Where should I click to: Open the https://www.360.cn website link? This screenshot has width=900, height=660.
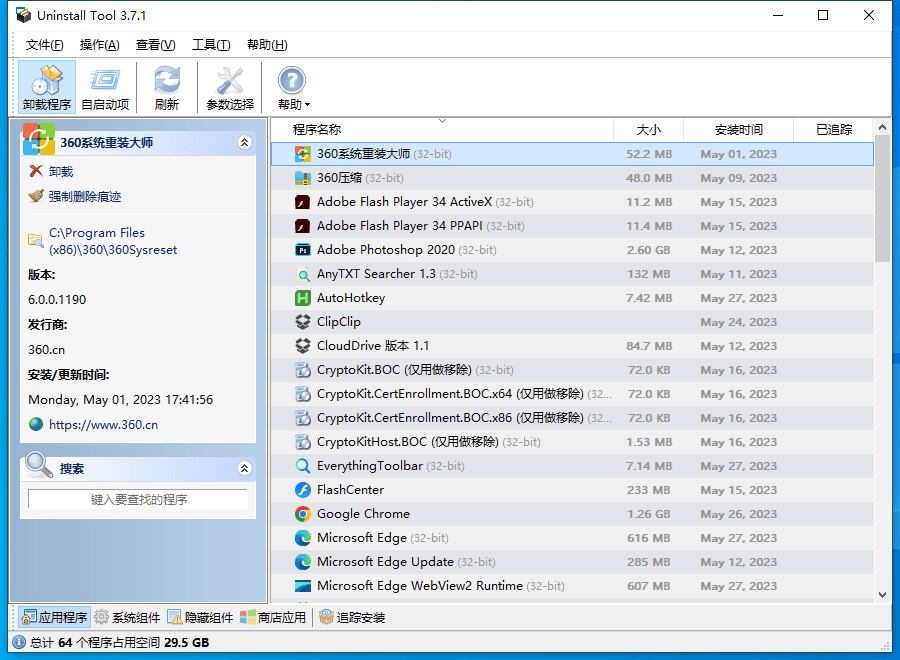(x=103, y=425)
